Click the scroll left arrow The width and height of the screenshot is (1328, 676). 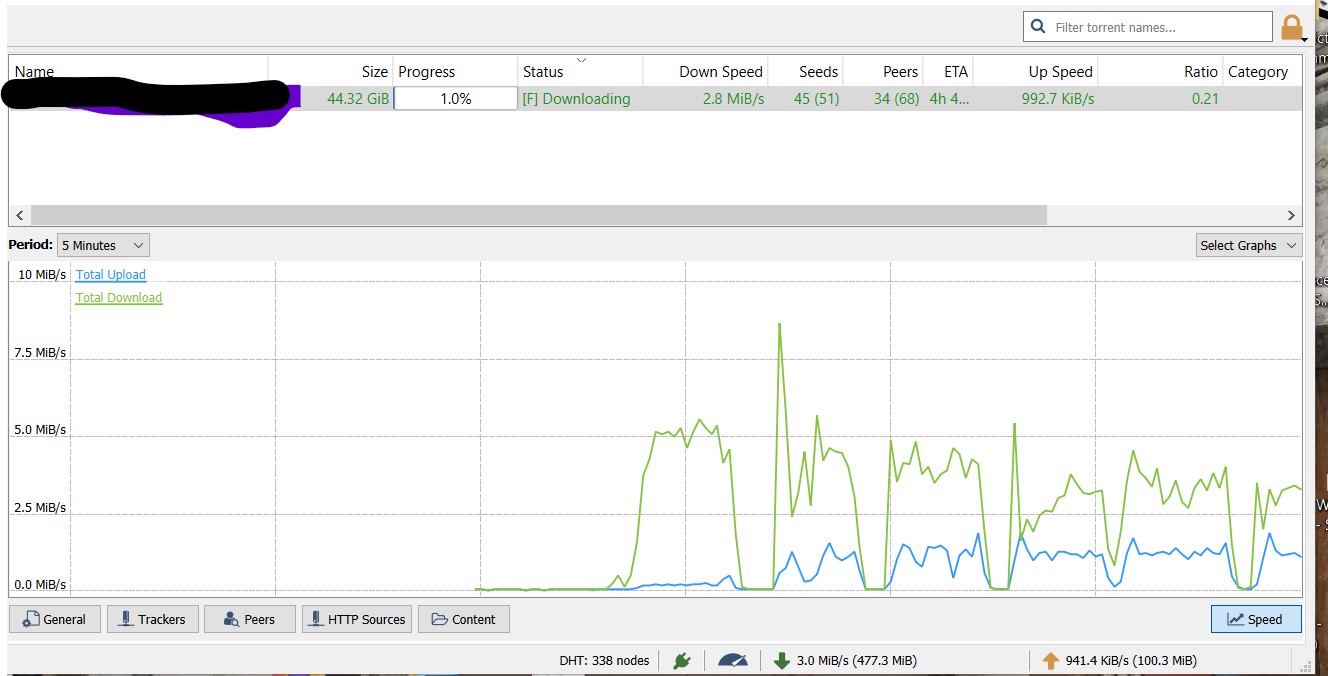click(19, 215)
